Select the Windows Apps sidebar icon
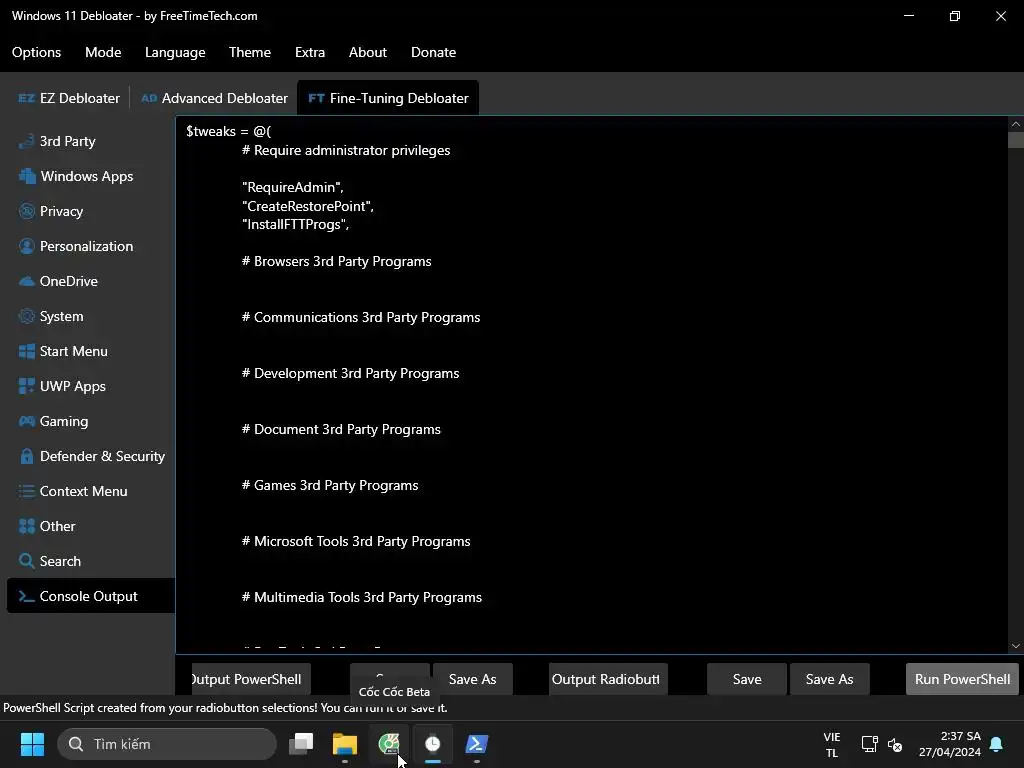 click(x=27, y=176)
